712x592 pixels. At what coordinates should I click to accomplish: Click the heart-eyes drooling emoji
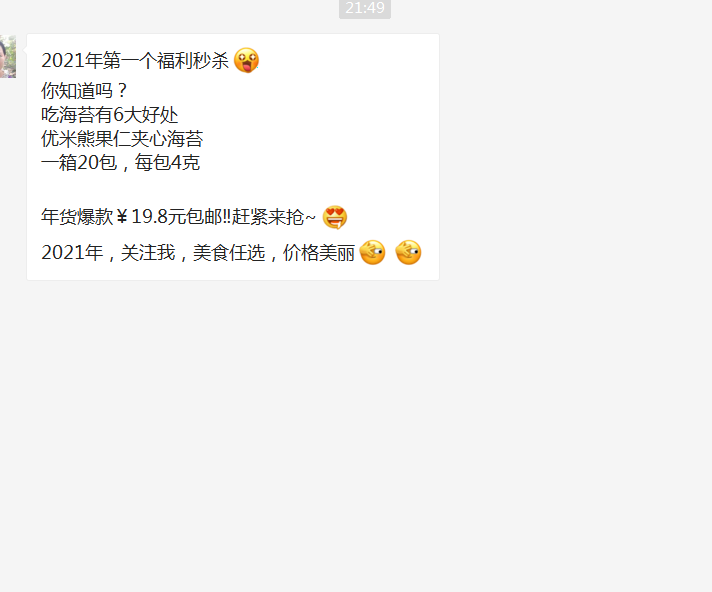[x=335, y=217]
